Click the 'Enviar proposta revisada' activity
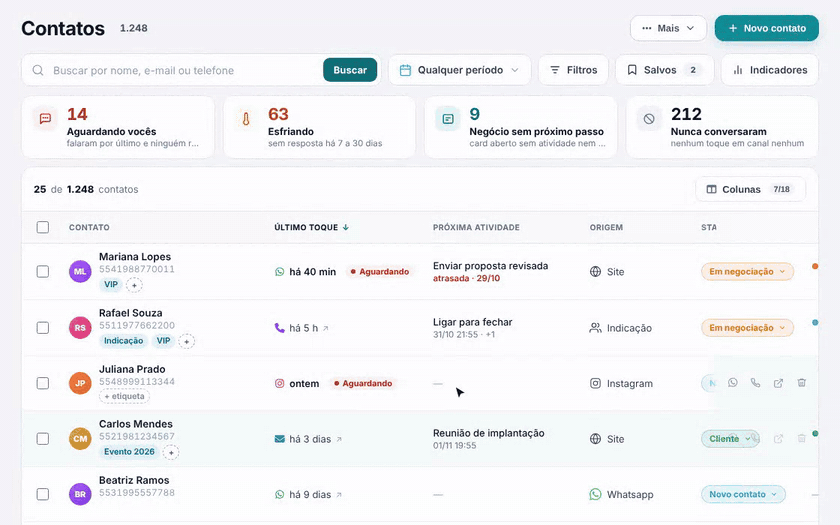The height and width of the screenshot is (525, 840). pos(490,266)
